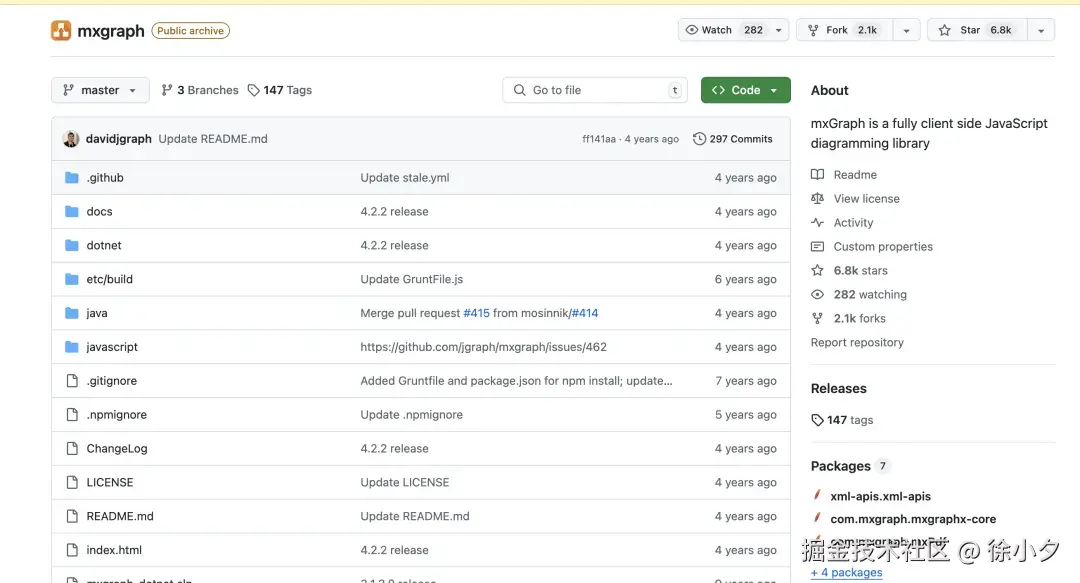Image resolution: width=1080 pixels, height=583 pixels.
Task: Open the Fork options dropdown arrow
Action: click(x=906, y=31)
